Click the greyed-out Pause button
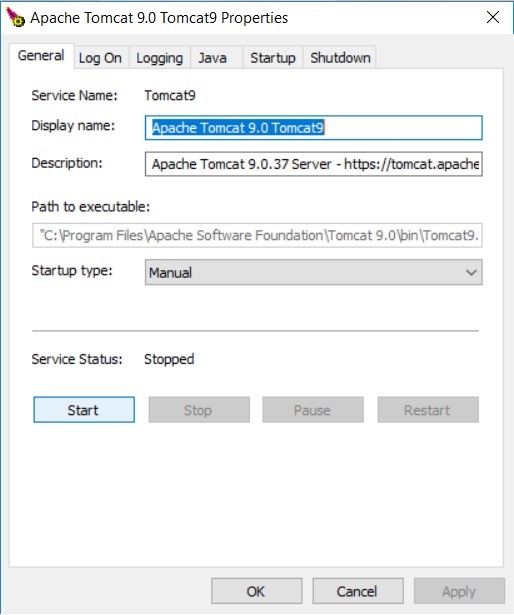Image resolution: width=514 pixels, height=615 pixels. tap(313, 410)
